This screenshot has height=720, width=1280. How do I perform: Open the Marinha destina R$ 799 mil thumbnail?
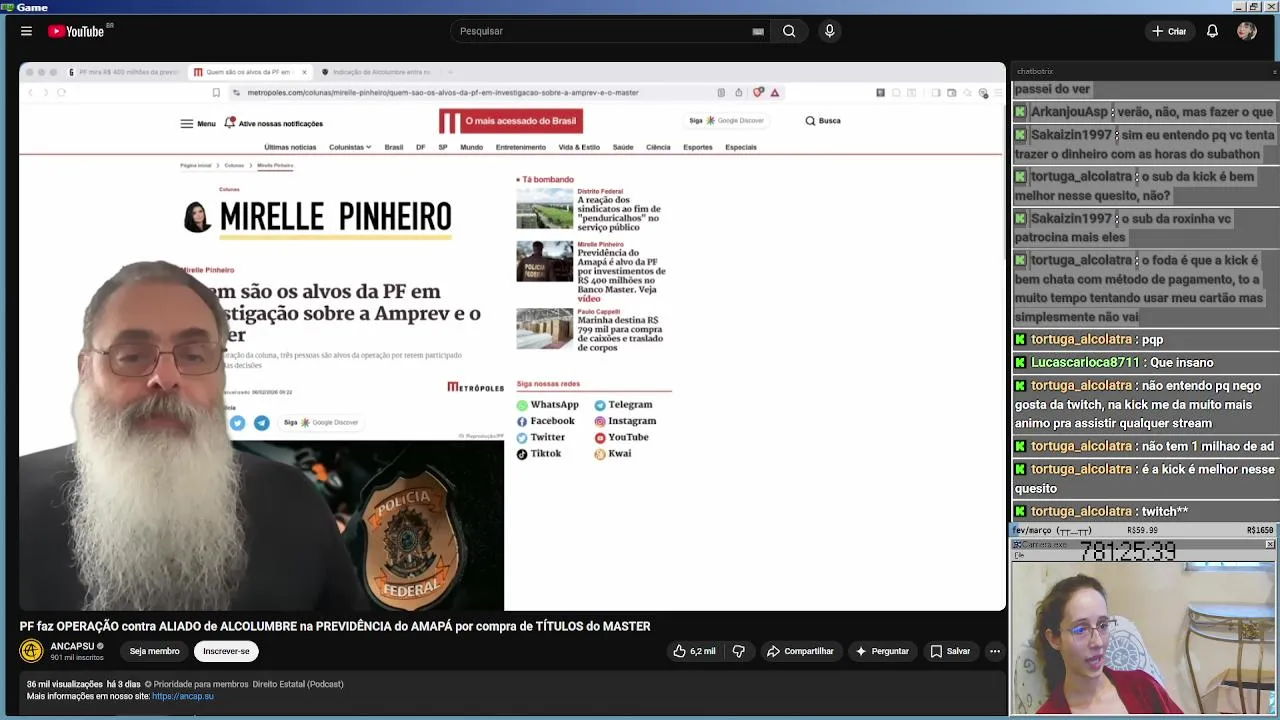545,329
